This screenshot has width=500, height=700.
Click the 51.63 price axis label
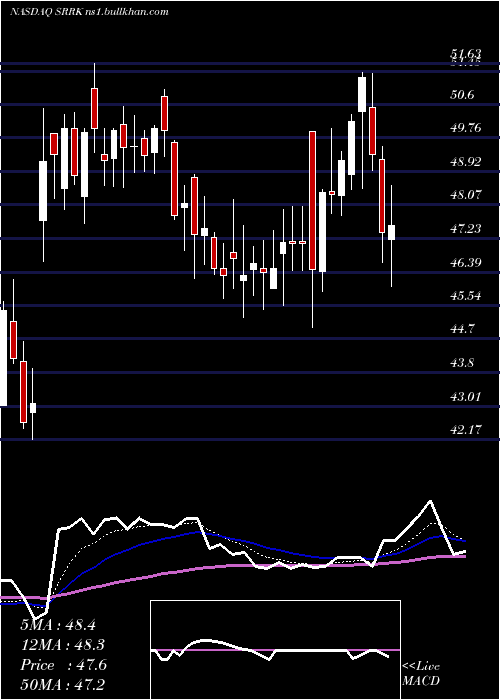[x=465, y=54]
